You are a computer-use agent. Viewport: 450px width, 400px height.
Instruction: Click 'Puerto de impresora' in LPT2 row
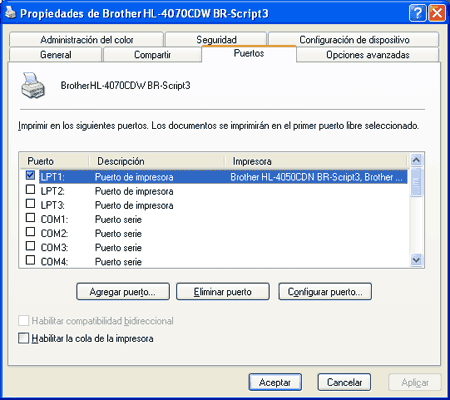click(134, 191)
